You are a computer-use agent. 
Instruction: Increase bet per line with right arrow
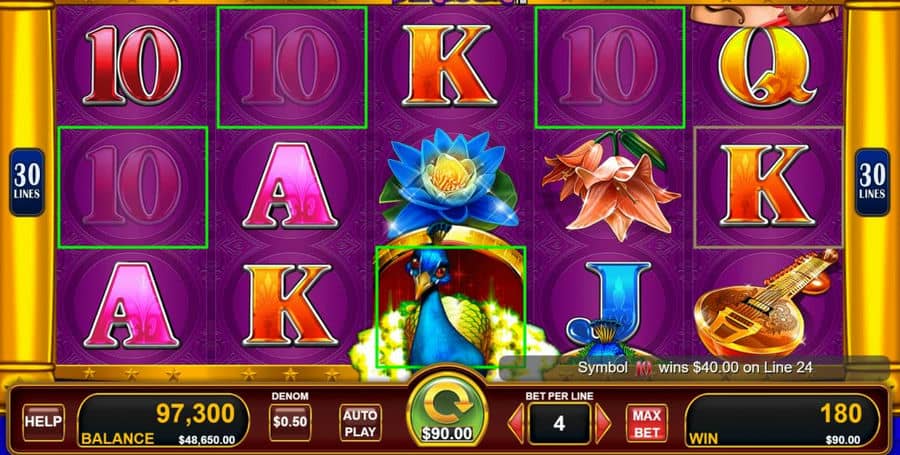(x=603, y=423)
